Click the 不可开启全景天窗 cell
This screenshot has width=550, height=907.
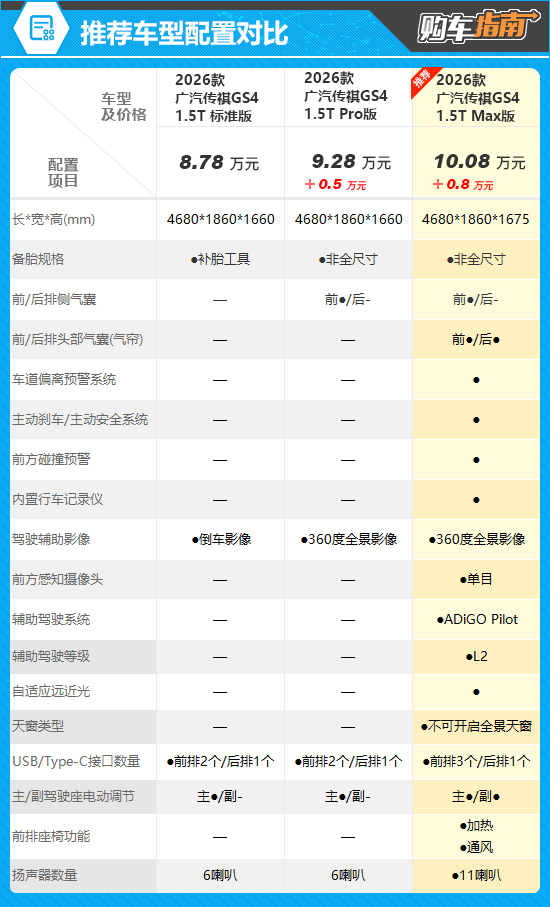click(476, 727)
